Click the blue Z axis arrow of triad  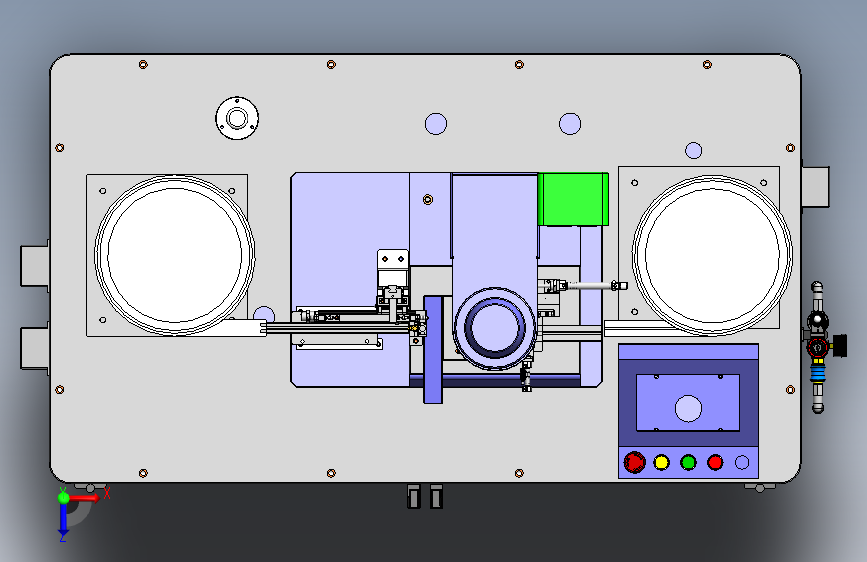point(63,520)
